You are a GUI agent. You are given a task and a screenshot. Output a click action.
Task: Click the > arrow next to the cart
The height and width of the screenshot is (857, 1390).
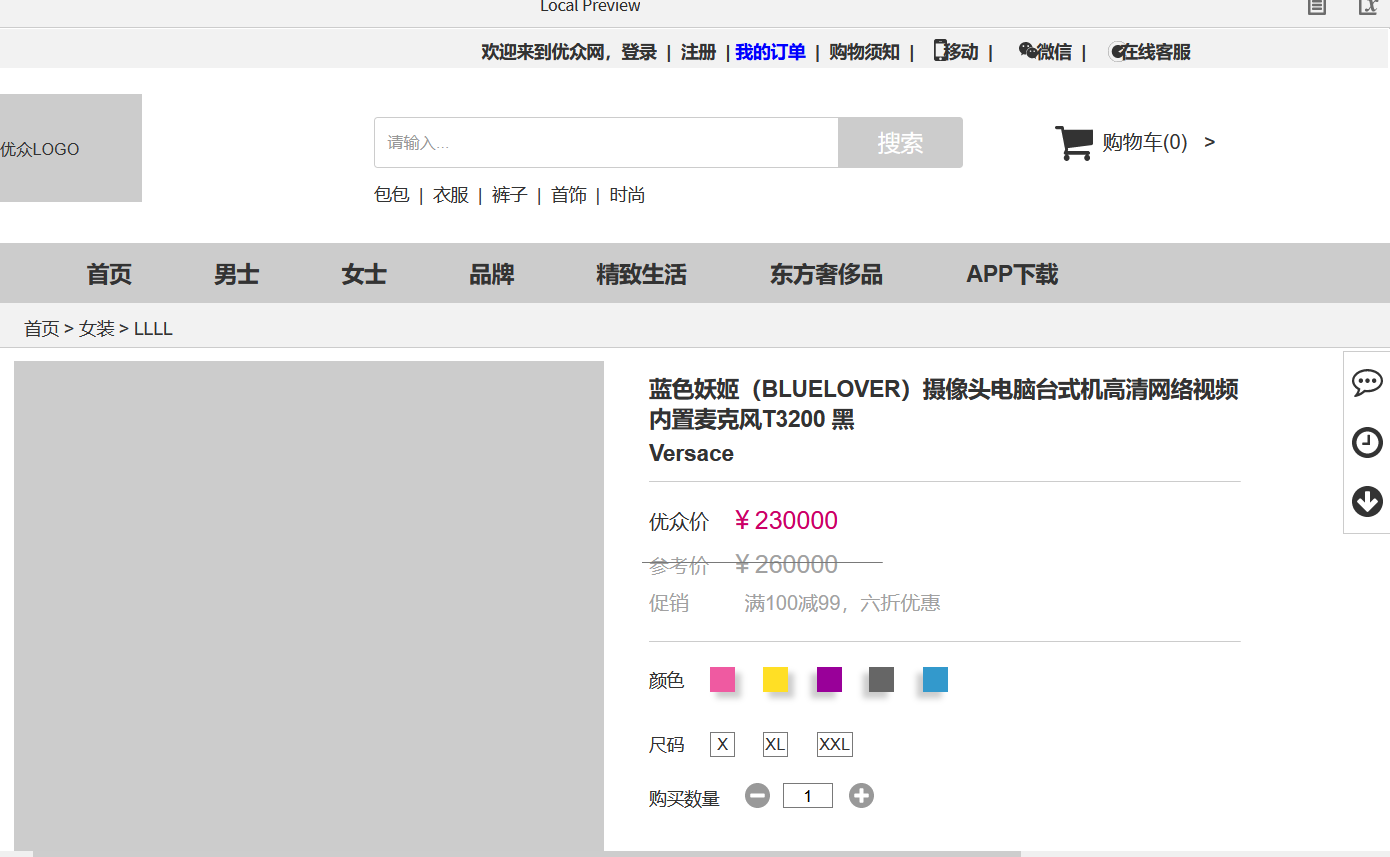tap(1210, 142)
